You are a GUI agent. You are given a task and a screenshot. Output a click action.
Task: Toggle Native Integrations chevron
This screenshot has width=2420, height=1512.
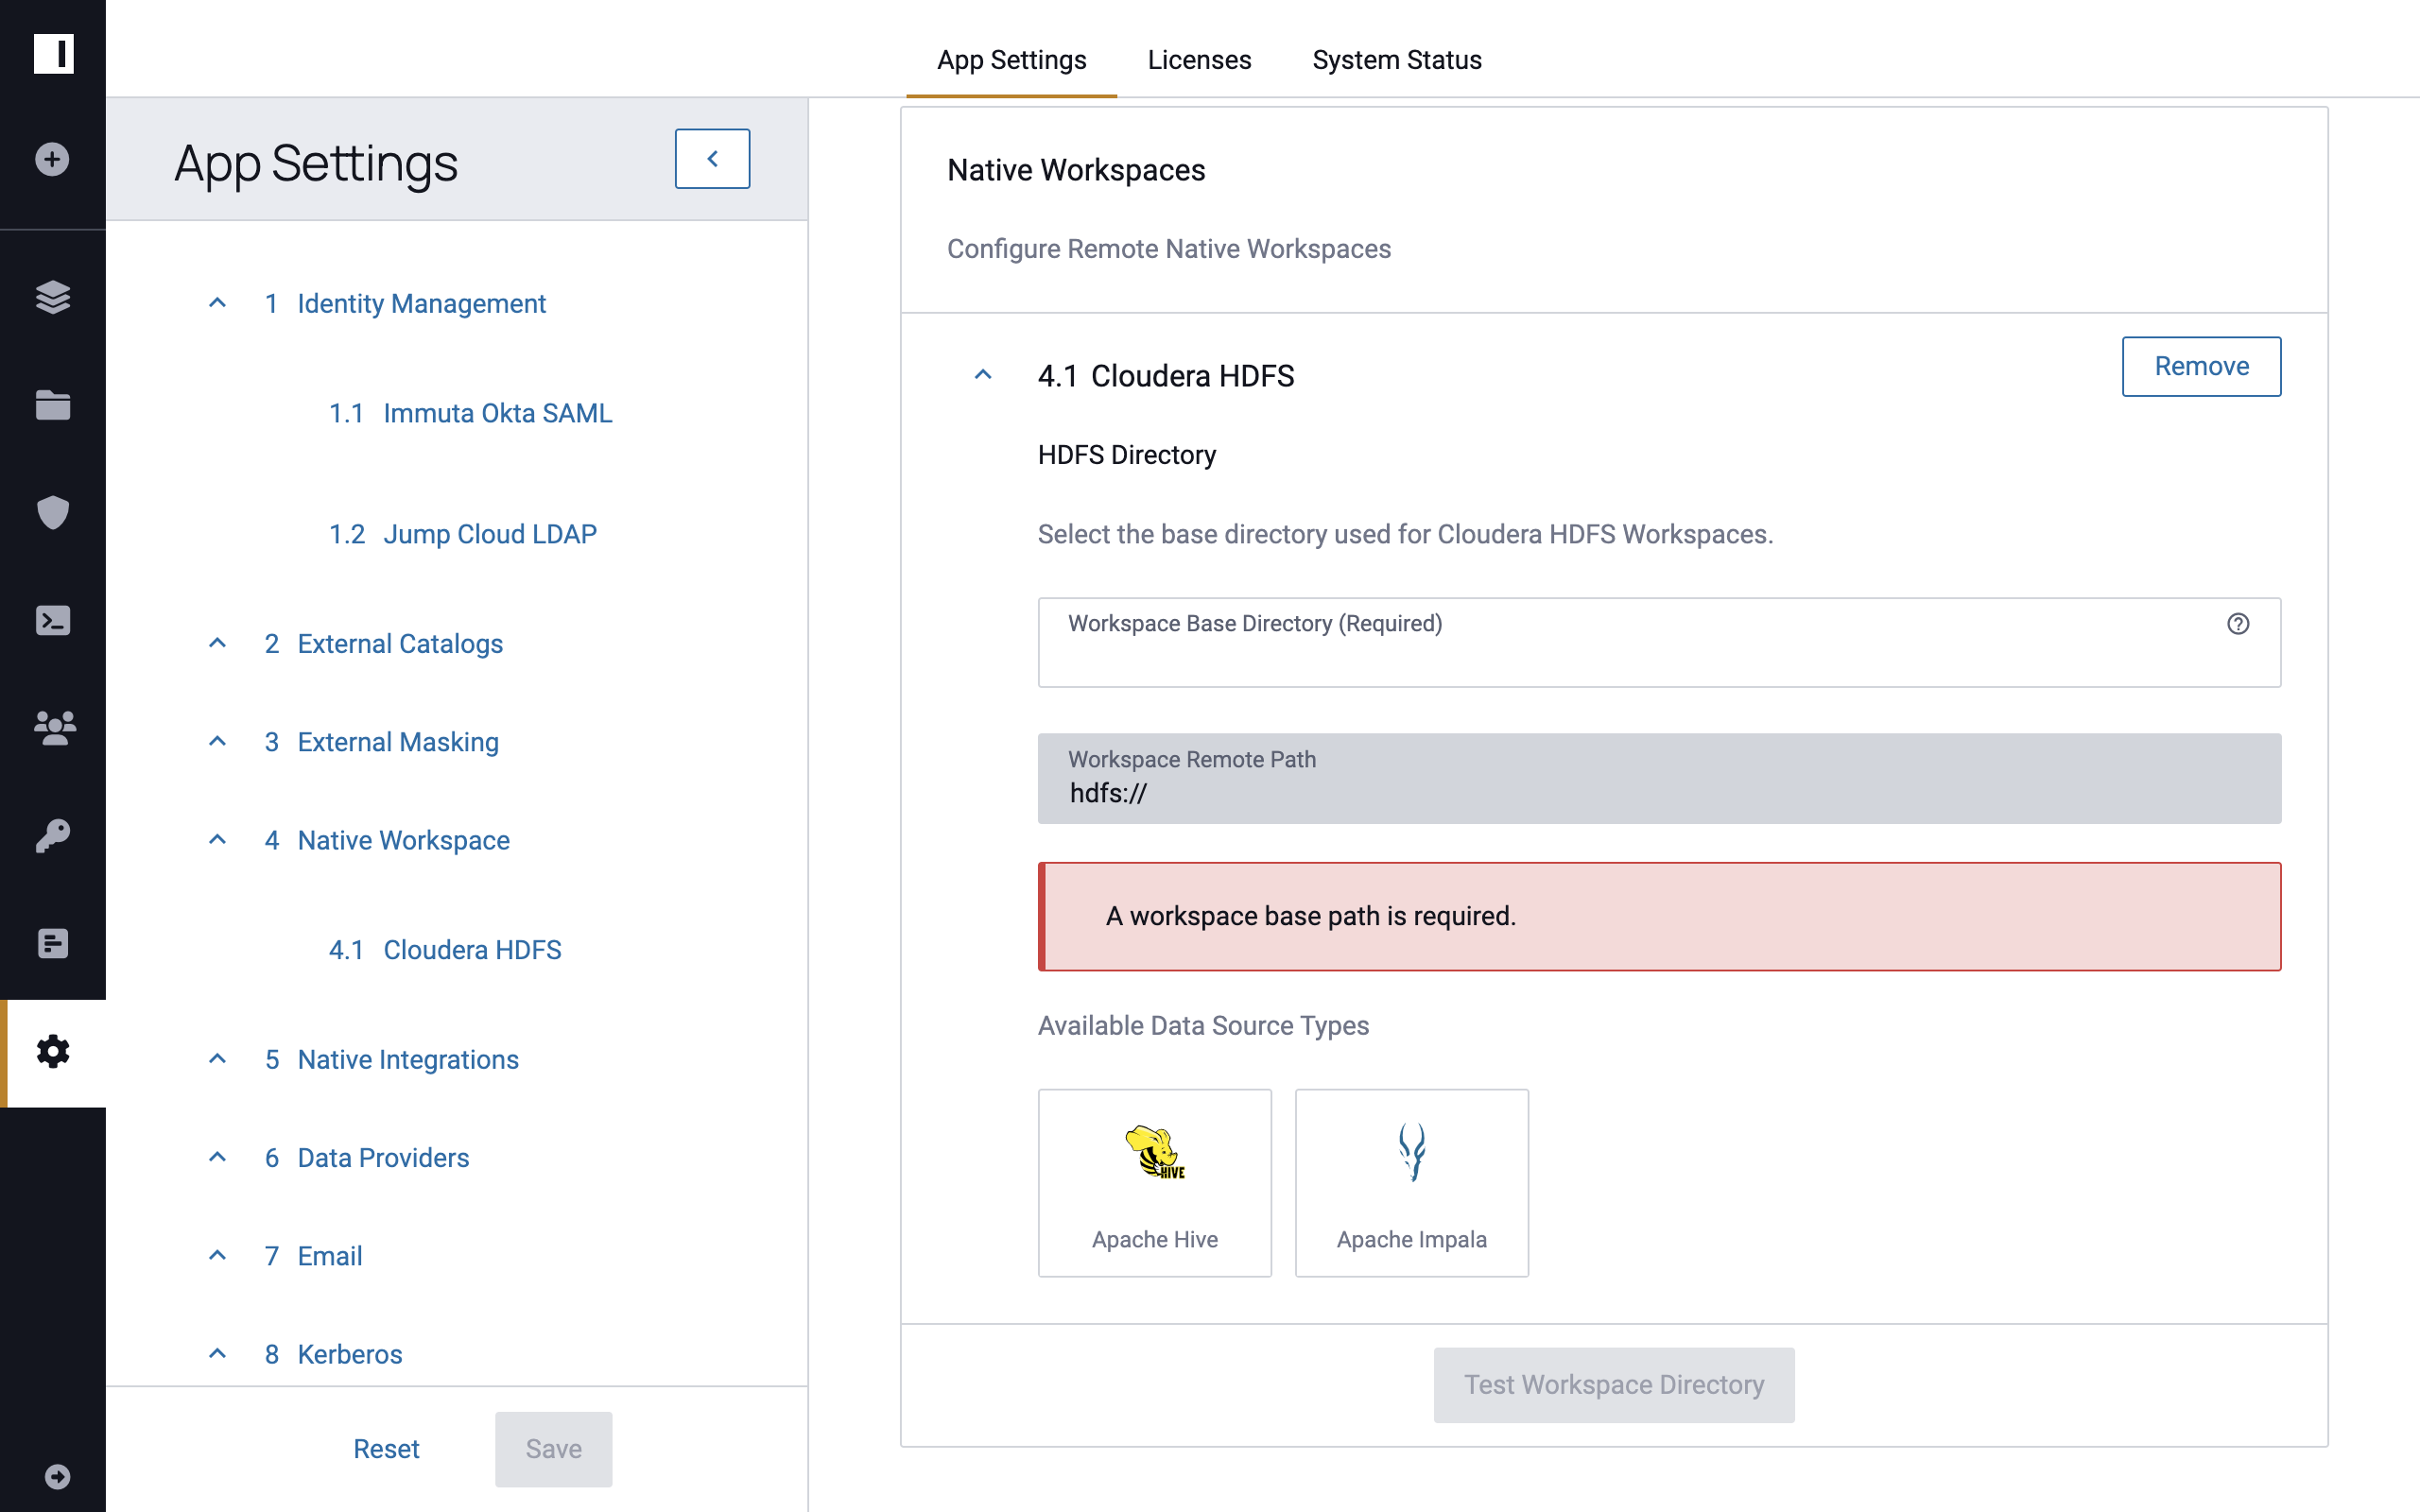[217, 1058]
